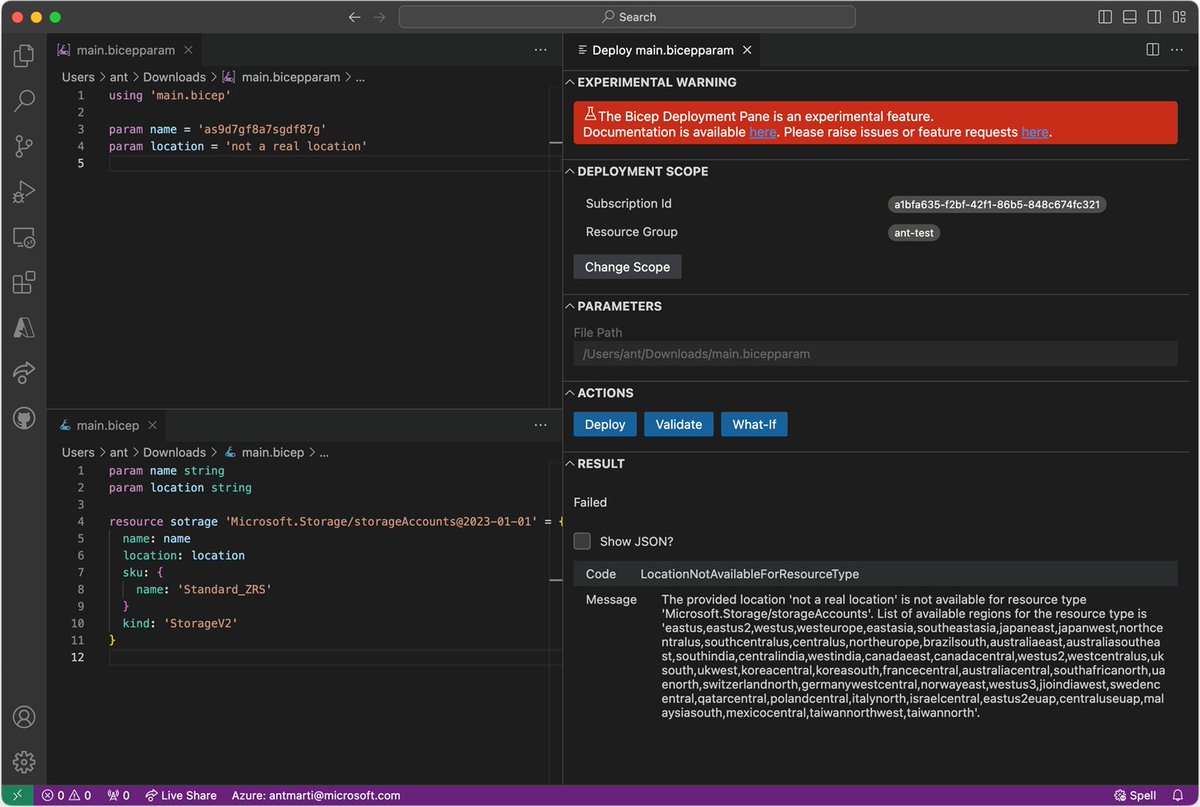
Task: Collapse the Deployment Scope section
Action: (637, 171)
